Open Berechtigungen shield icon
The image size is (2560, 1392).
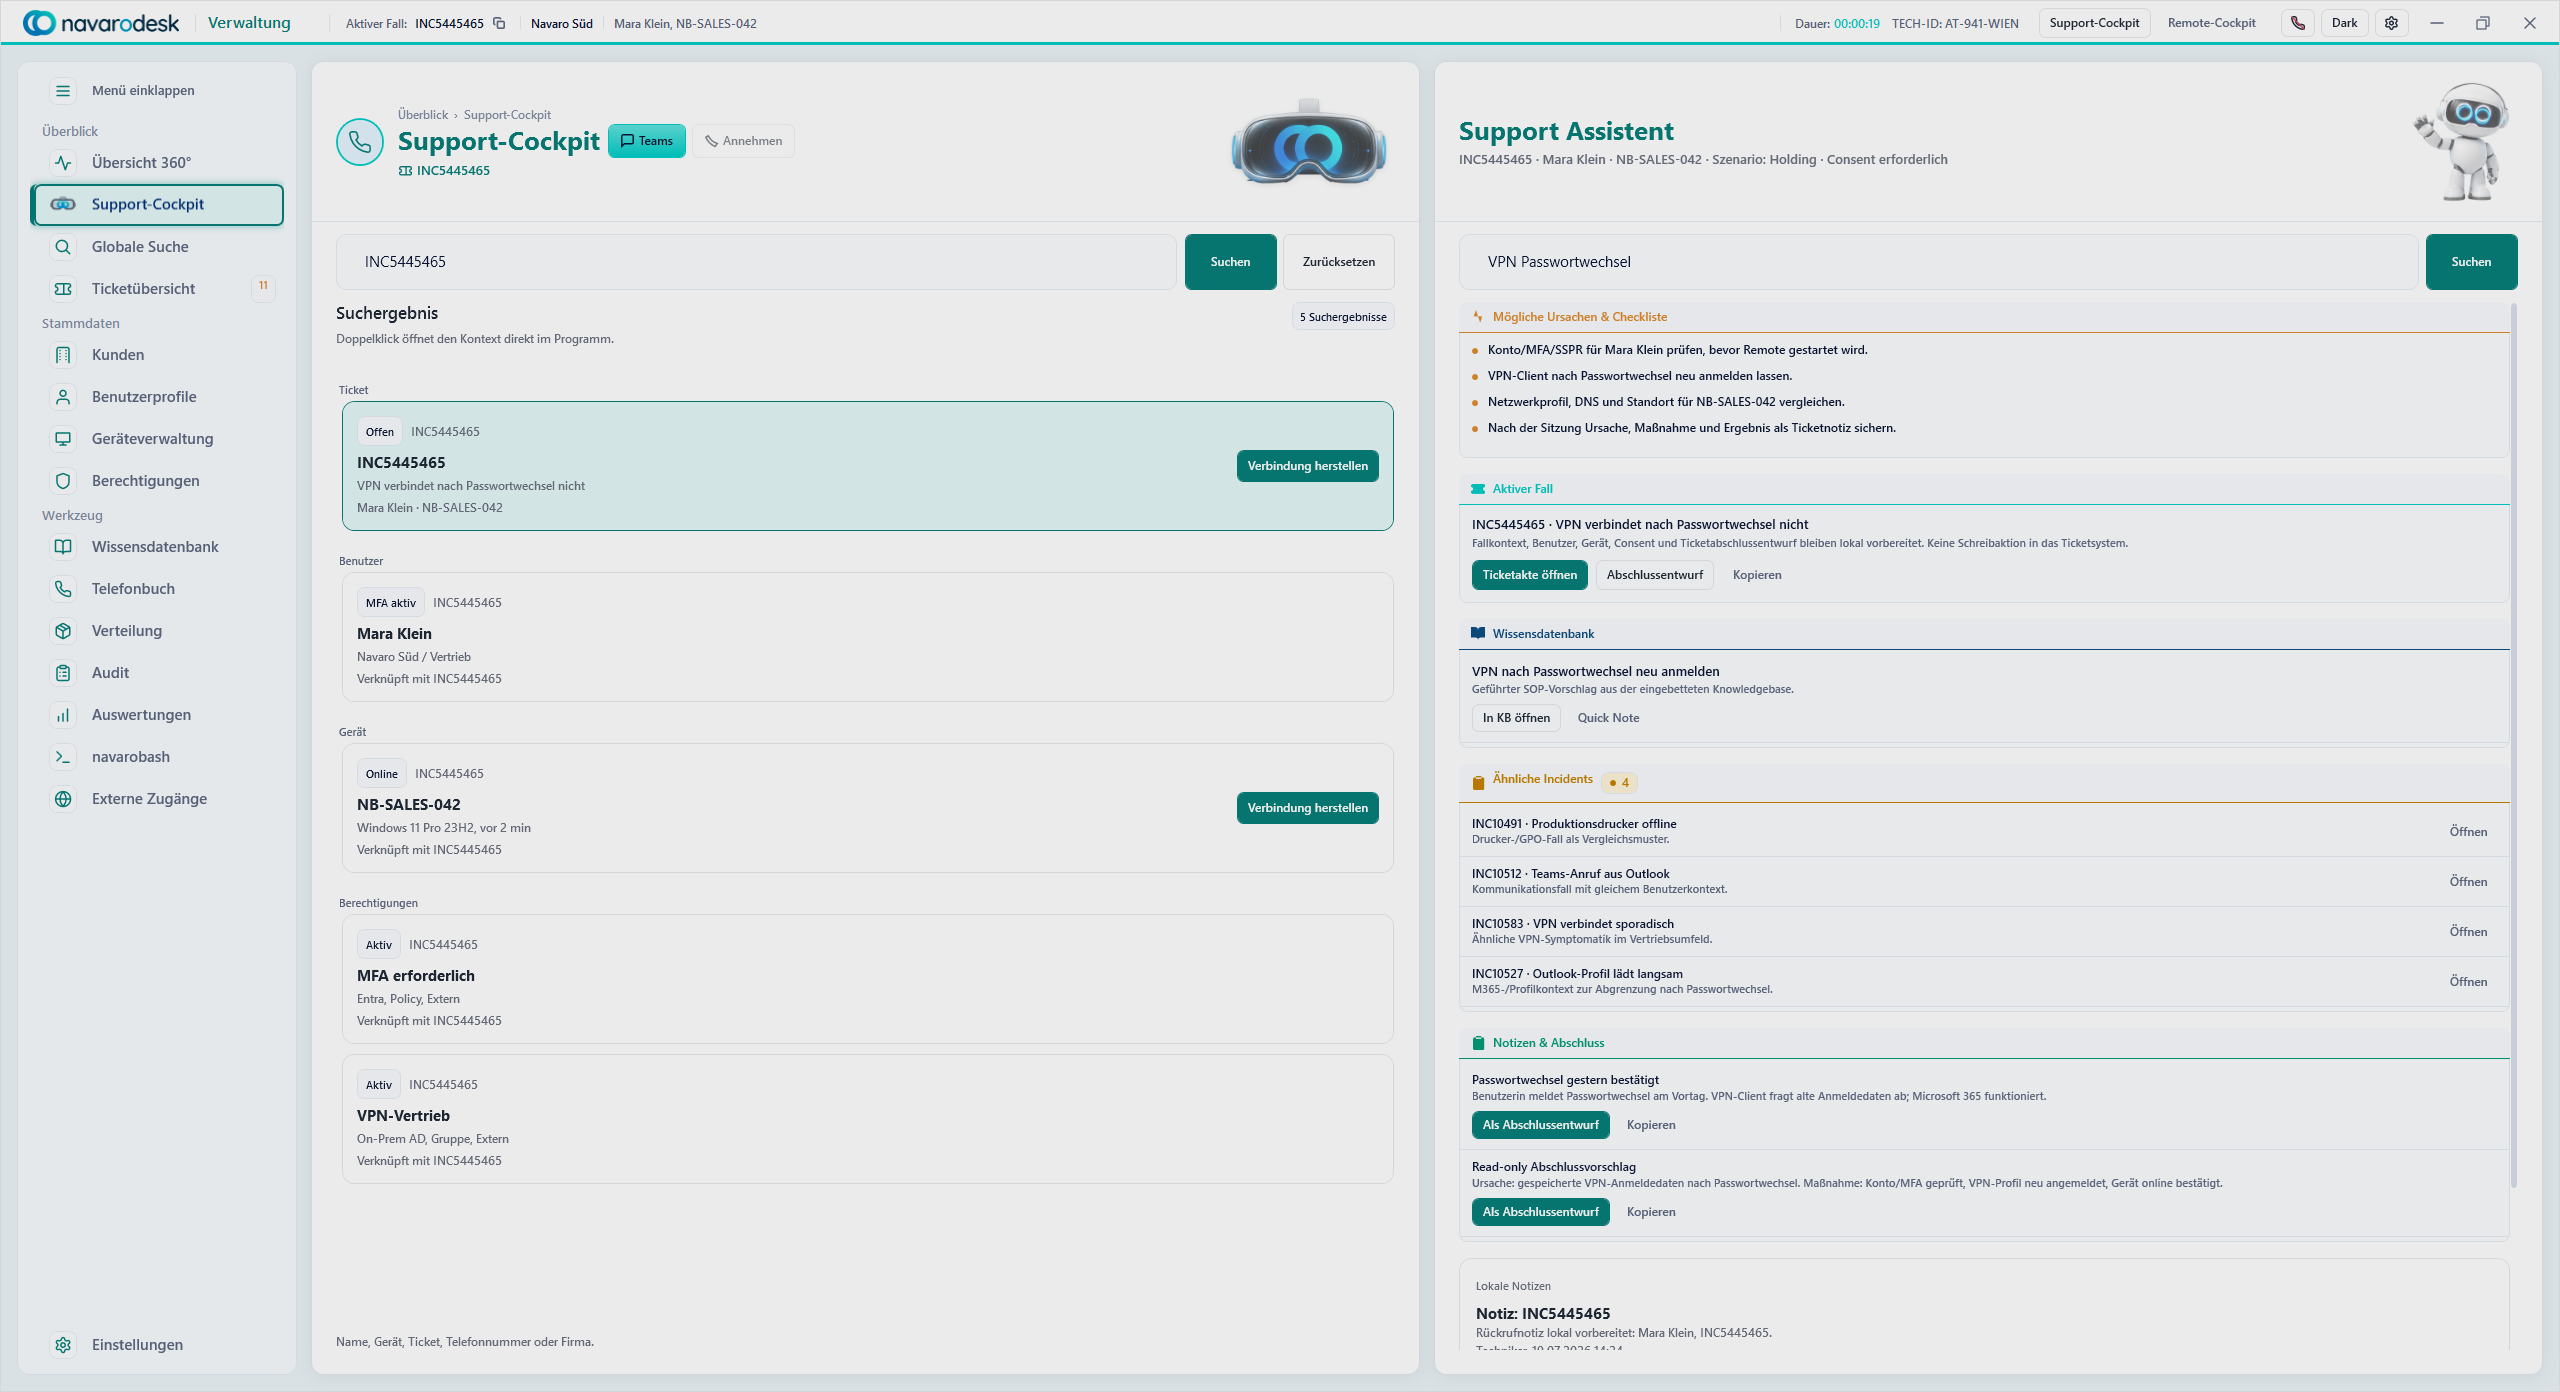[63, 480]
